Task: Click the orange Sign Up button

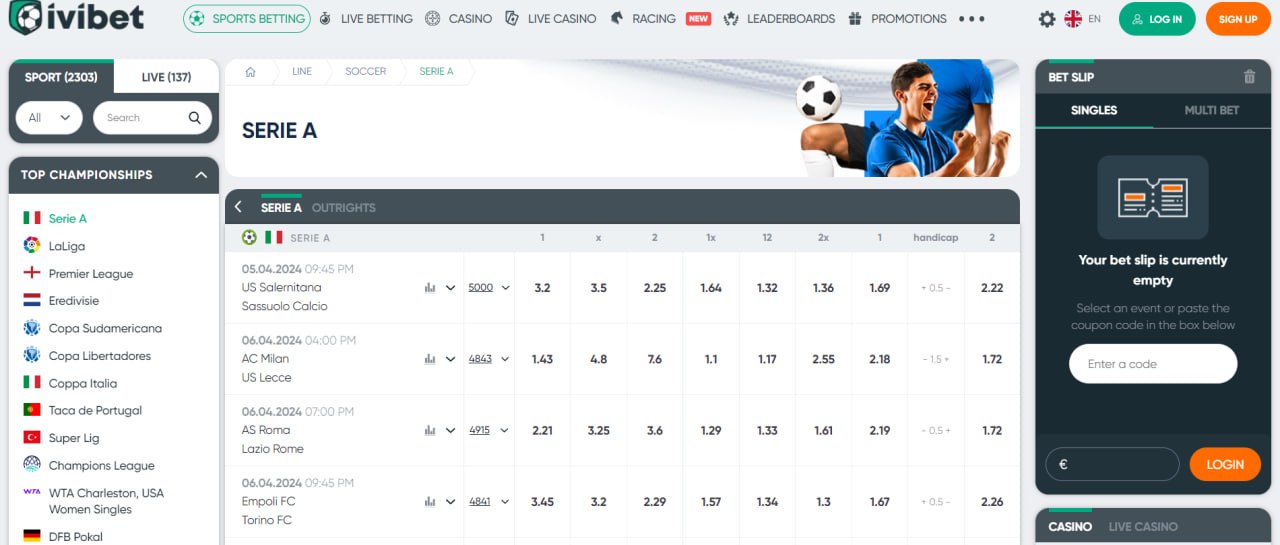Action: pyautogui.click(x=1238, y=19)
